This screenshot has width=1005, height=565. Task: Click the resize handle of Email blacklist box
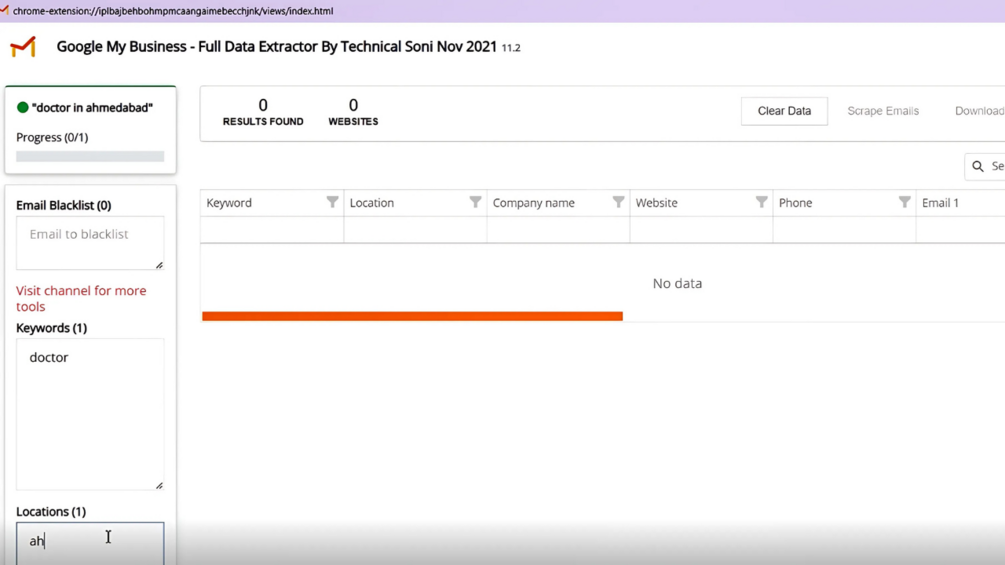point(159,265)
